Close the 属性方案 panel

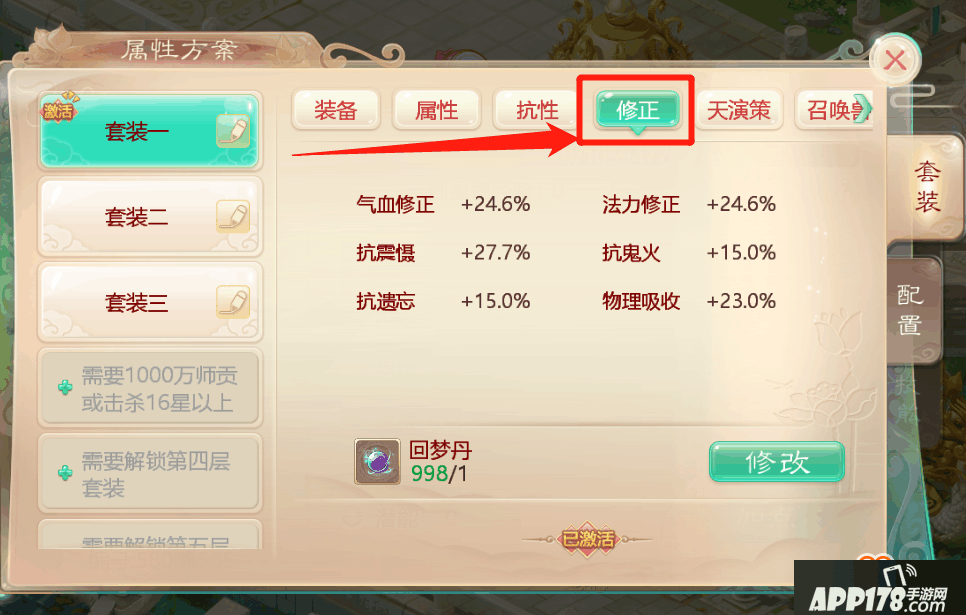coord(895,60)
